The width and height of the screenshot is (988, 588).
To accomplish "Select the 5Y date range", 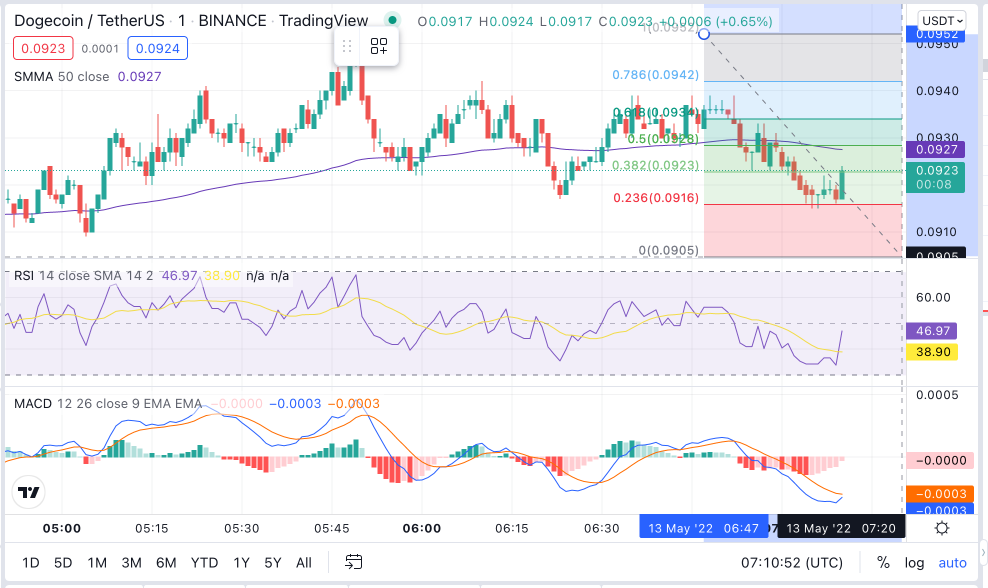I will 273,563.
